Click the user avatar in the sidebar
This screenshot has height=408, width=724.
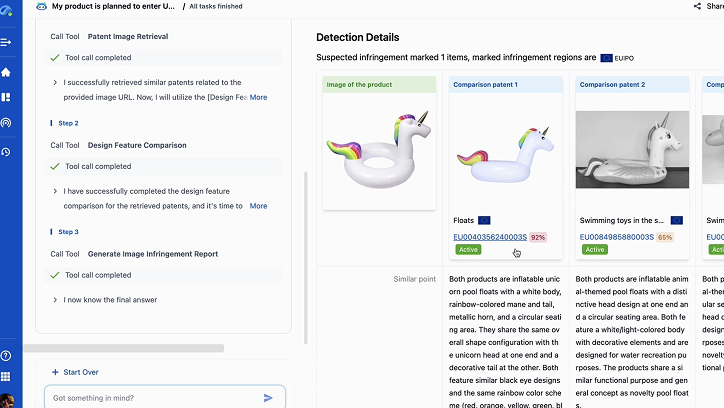click(x=6, y=401)
